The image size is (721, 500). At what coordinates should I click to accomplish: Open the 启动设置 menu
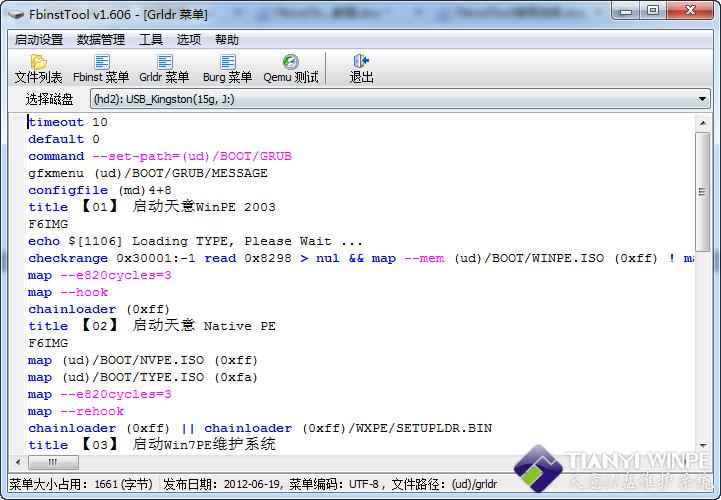[39, 40]
